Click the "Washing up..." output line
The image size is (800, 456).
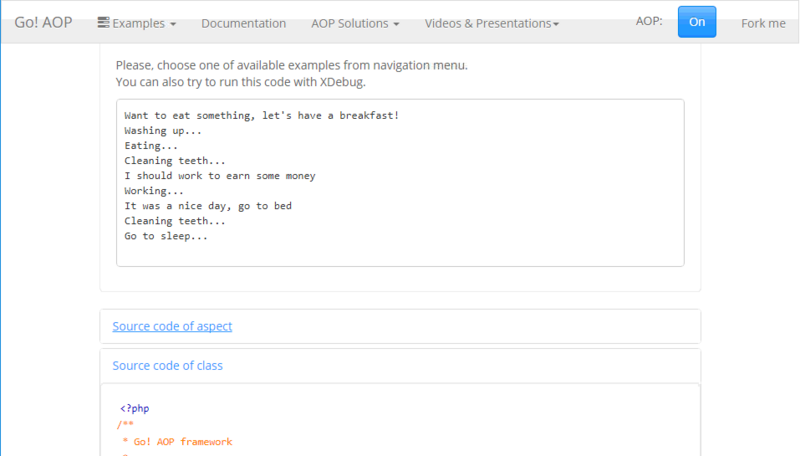(x=163, y=130)
